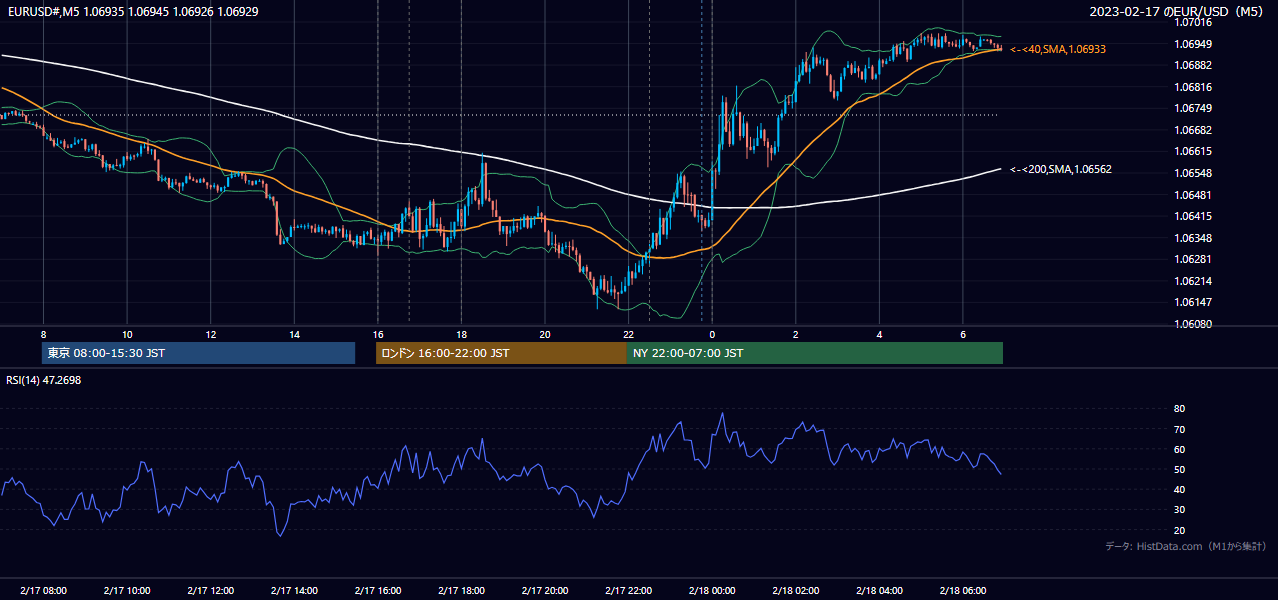Click hour label 18 under the price chart
This screenshot has height=600, width=1278.
461,334
